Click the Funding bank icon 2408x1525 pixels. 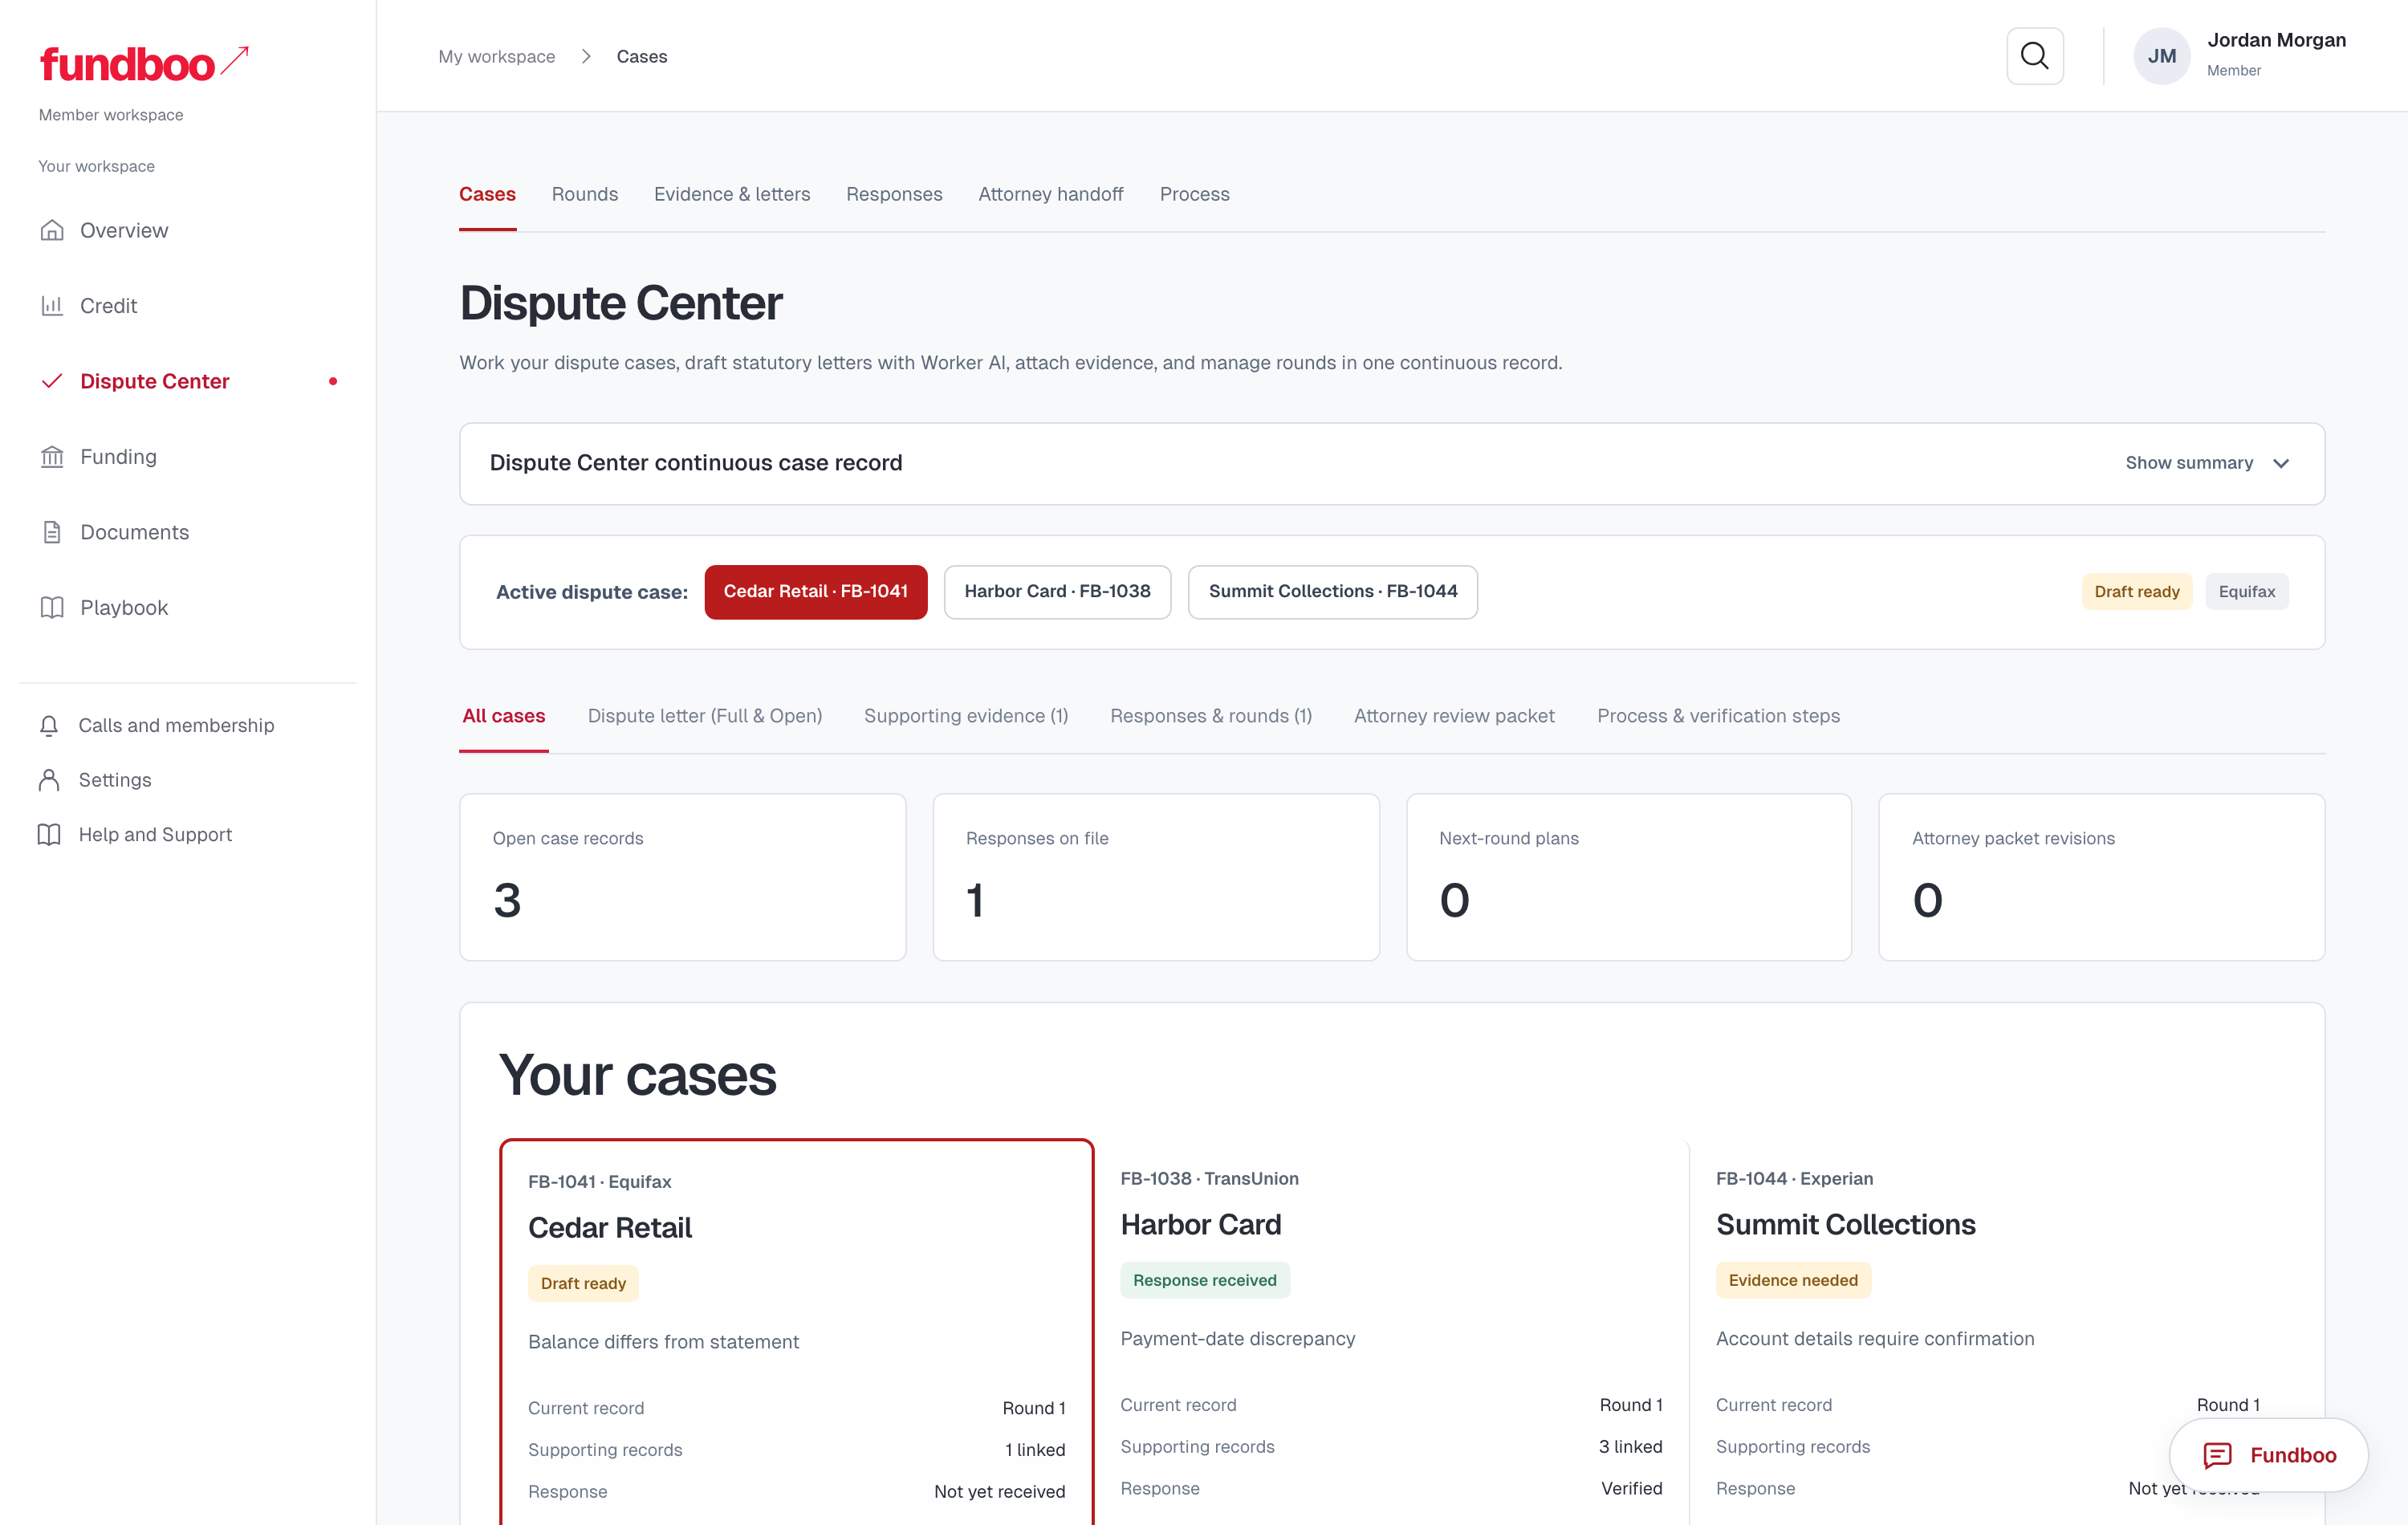tap(52, 457)
